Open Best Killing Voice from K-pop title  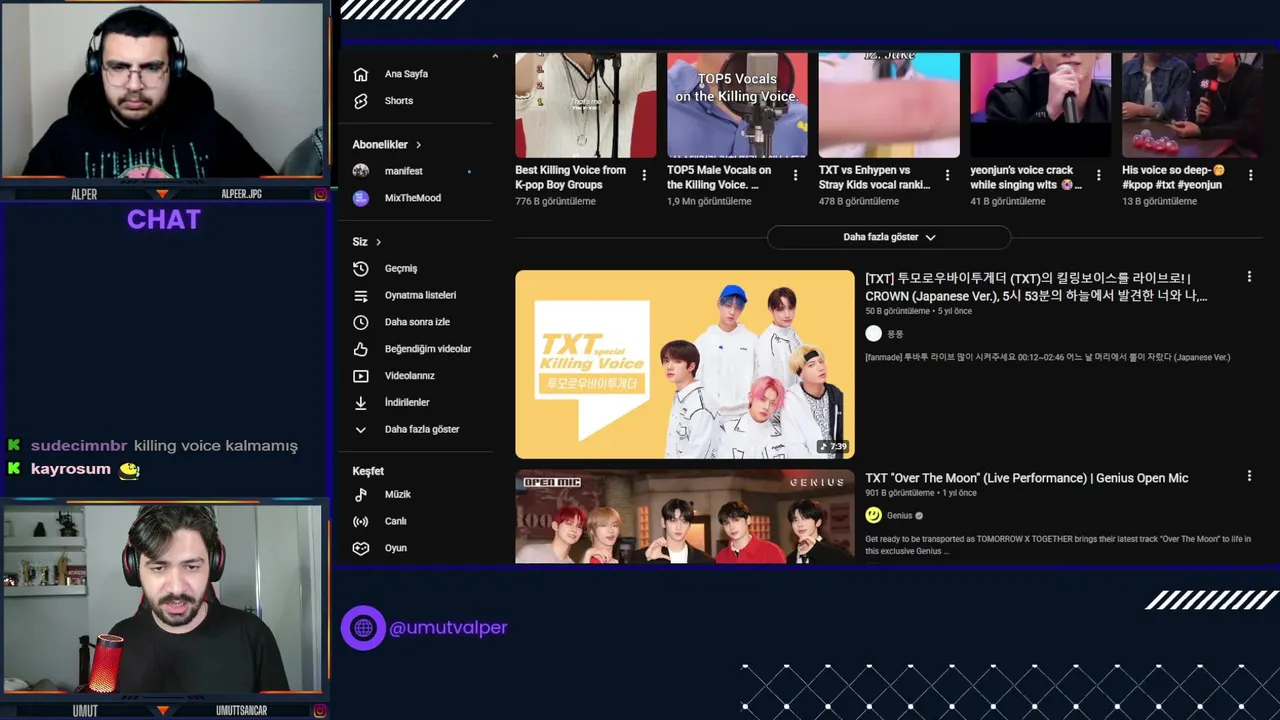(x=571, y=177)
